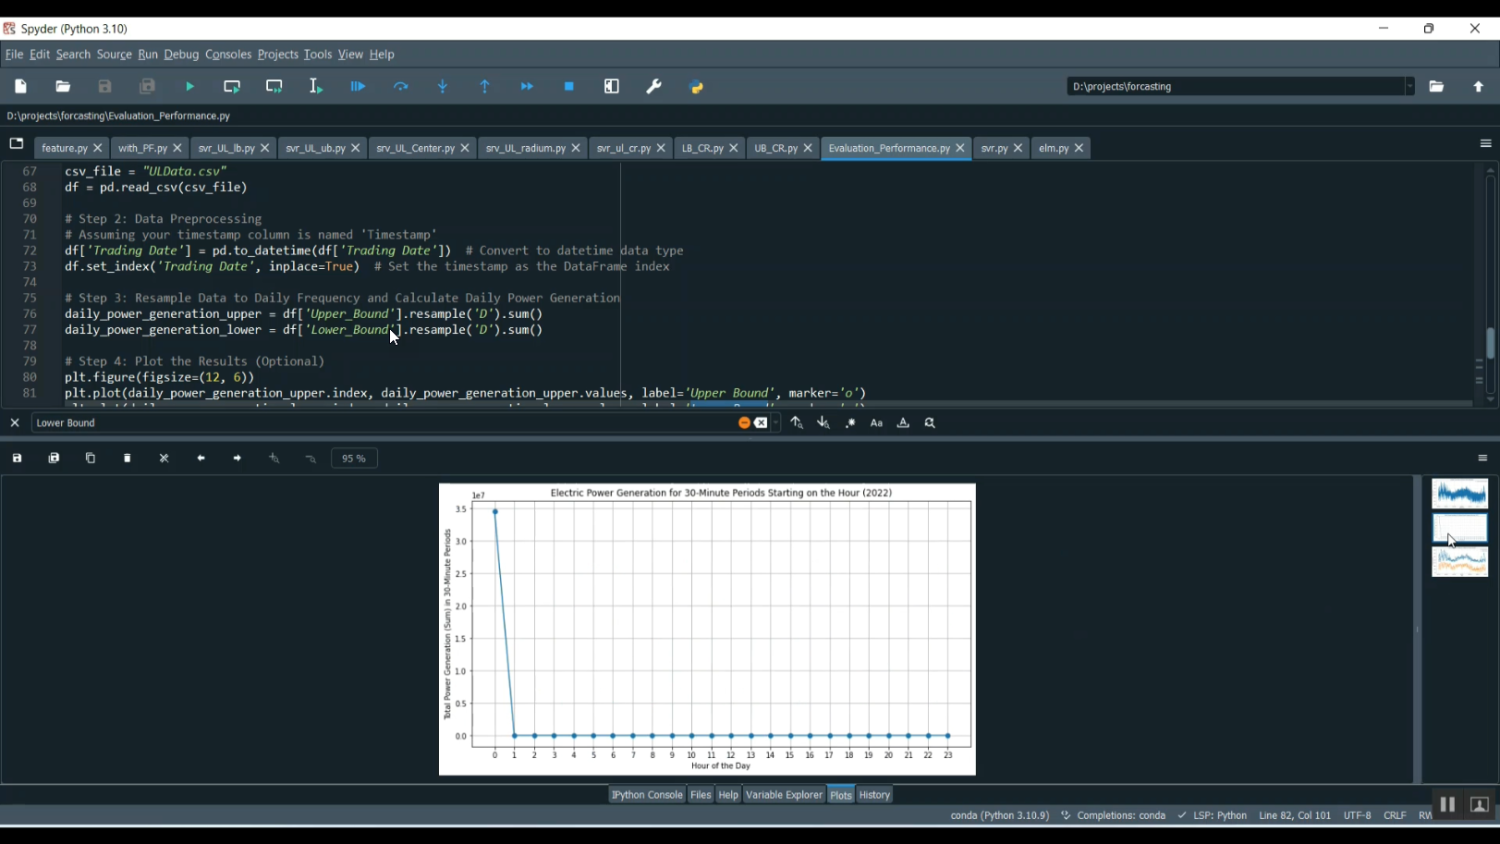The image size is (1500, 844).
Task: Toggle regular expression search in find bar
Action: tap(850, 423)
